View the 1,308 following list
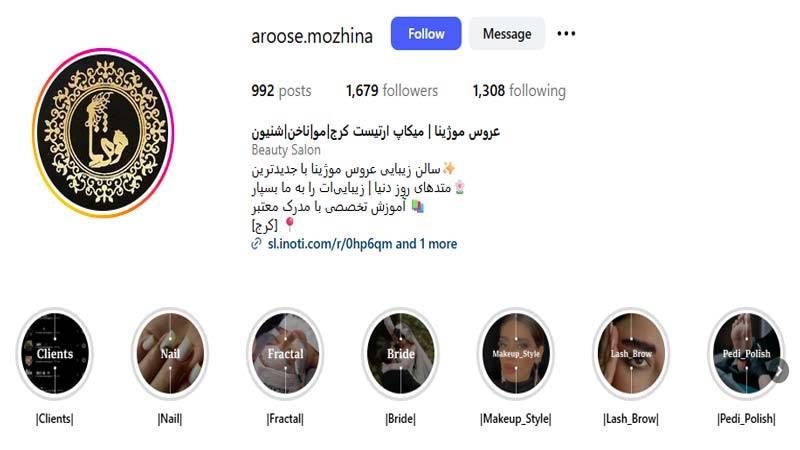The width and height of the screenshot is (800, 450). [519, 91]
